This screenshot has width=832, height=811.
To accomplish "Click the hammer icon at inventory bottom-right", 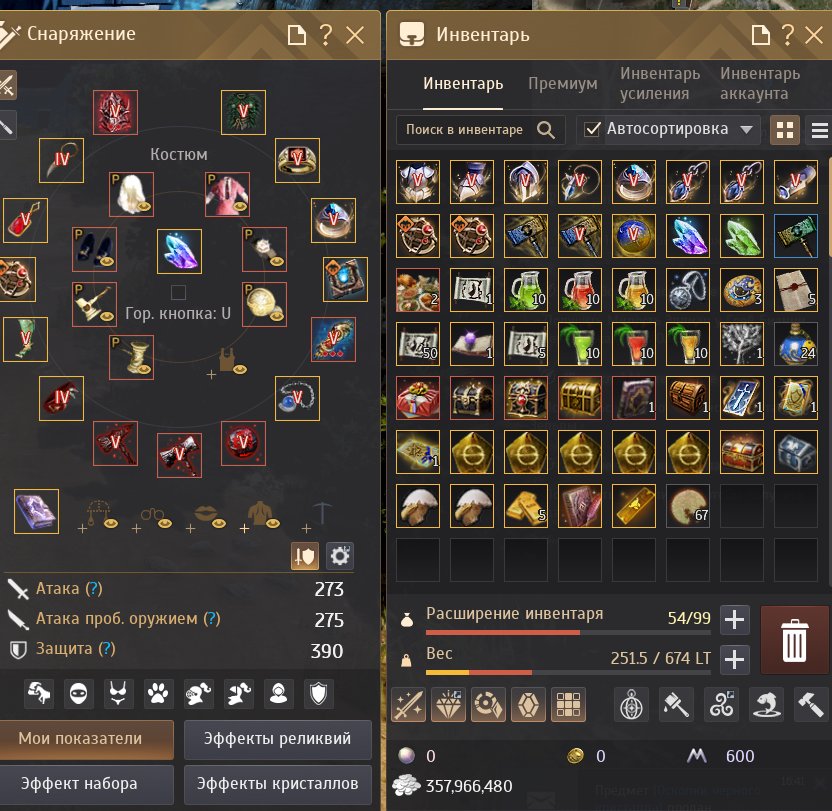I will (x=811, y=704).
